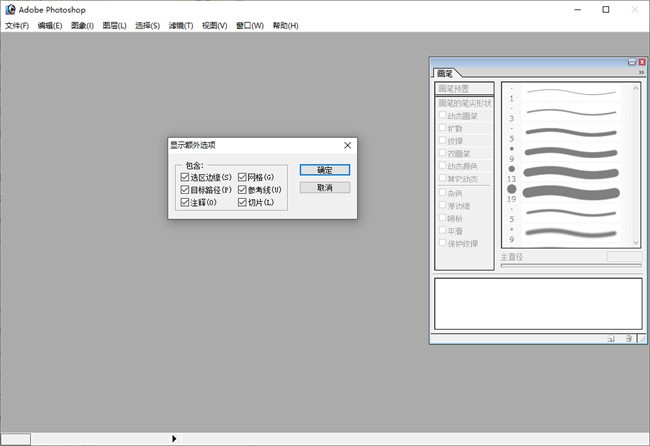
Task: Enable the 双画笔 checkbox
Action: pyautogui.click(x=442, y=153)
